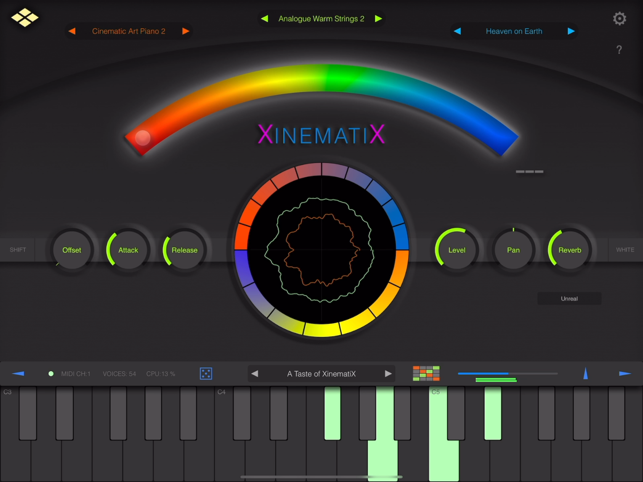Click the Reverb knob
This screenshot has width=643, height=482.
tap(570, 250)
